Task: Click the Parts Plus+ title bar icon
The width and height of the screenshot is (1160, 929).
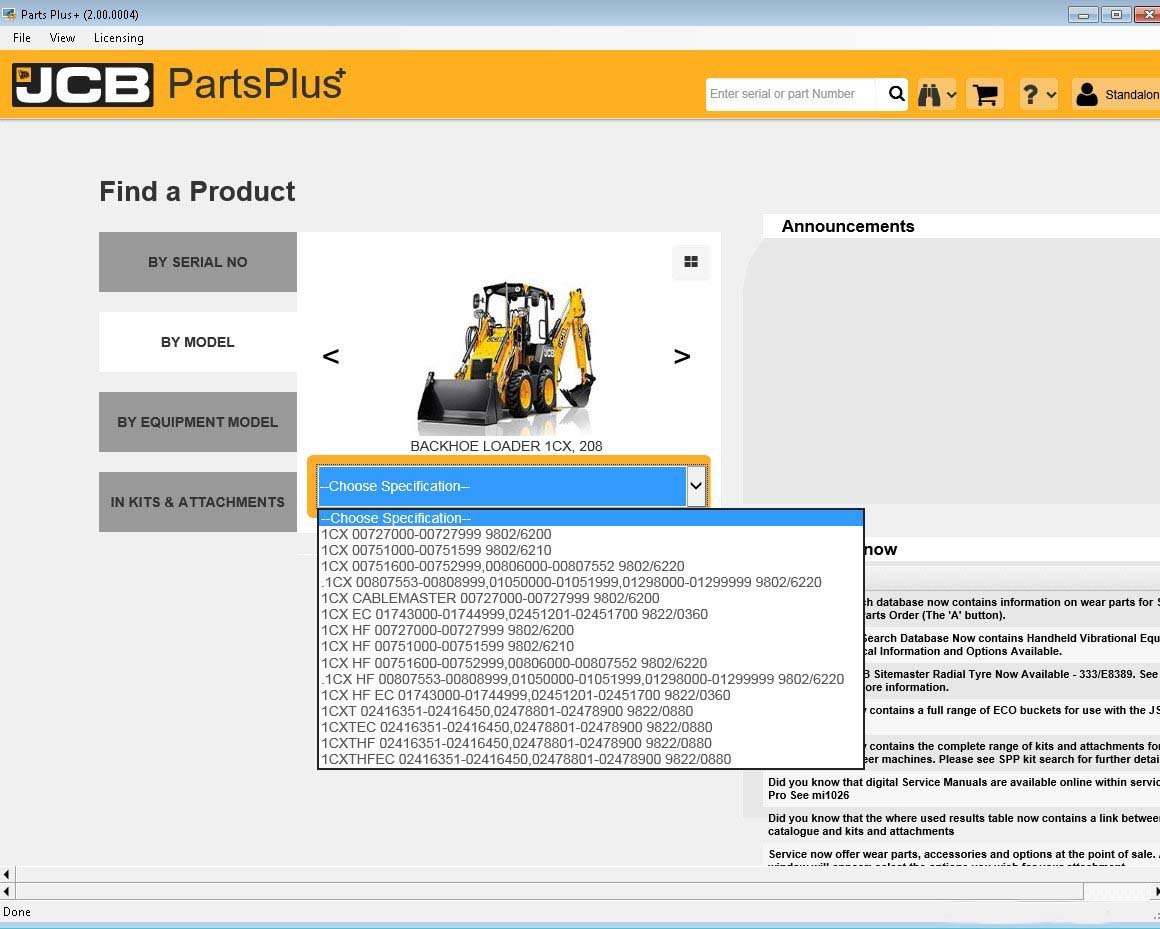Action: point(10,14)
